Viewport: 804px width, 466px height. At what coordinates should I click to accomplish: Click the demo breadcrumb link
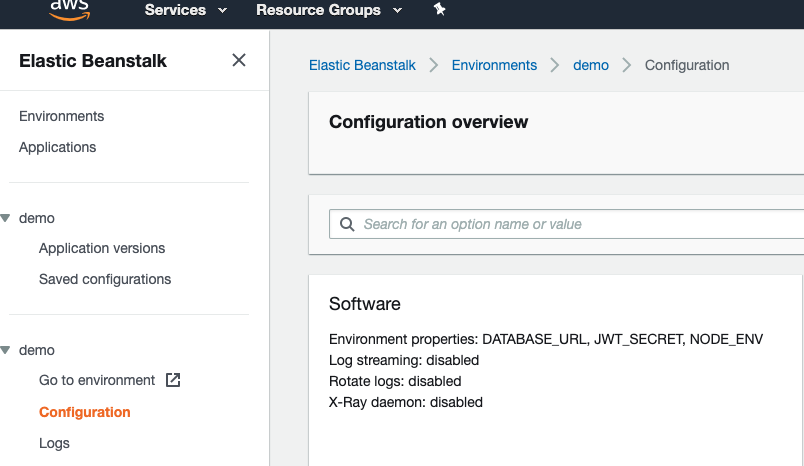591,65
